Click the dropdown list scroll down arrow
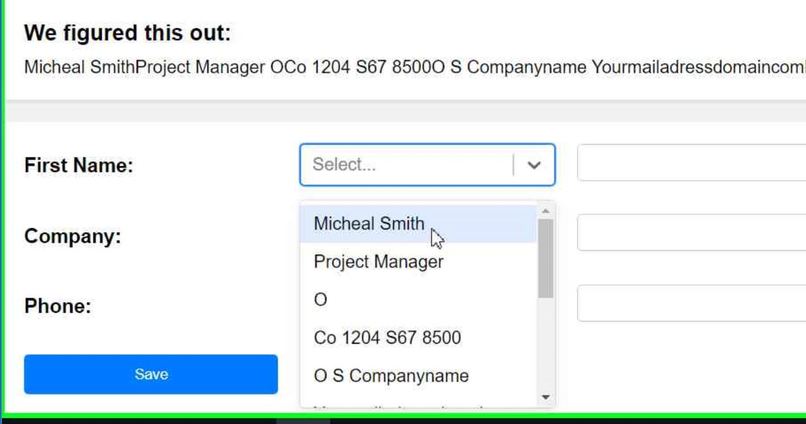Viewport: 806px width, 424px height. pos(545,397)
